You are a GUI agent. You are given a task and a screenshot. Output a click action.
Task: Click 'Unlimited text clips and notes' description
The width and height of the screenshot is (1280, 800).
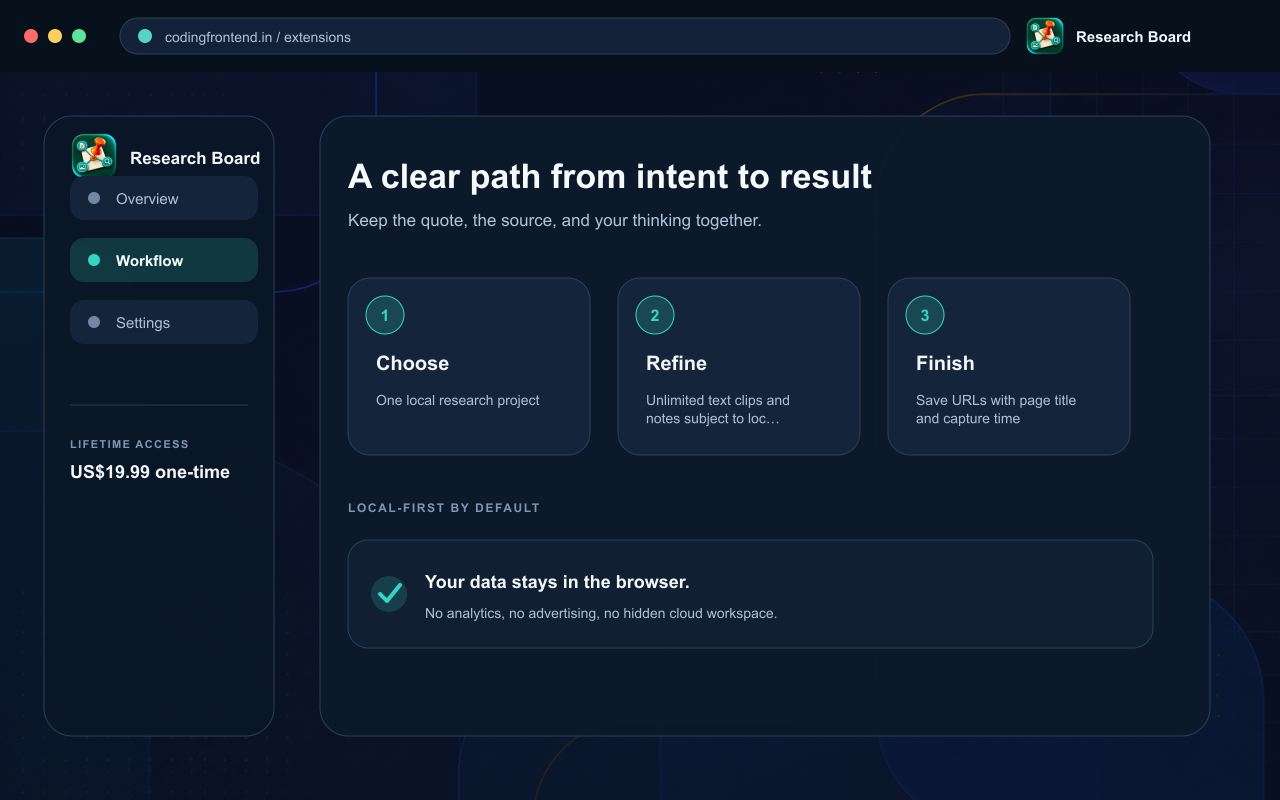[718, 409]
